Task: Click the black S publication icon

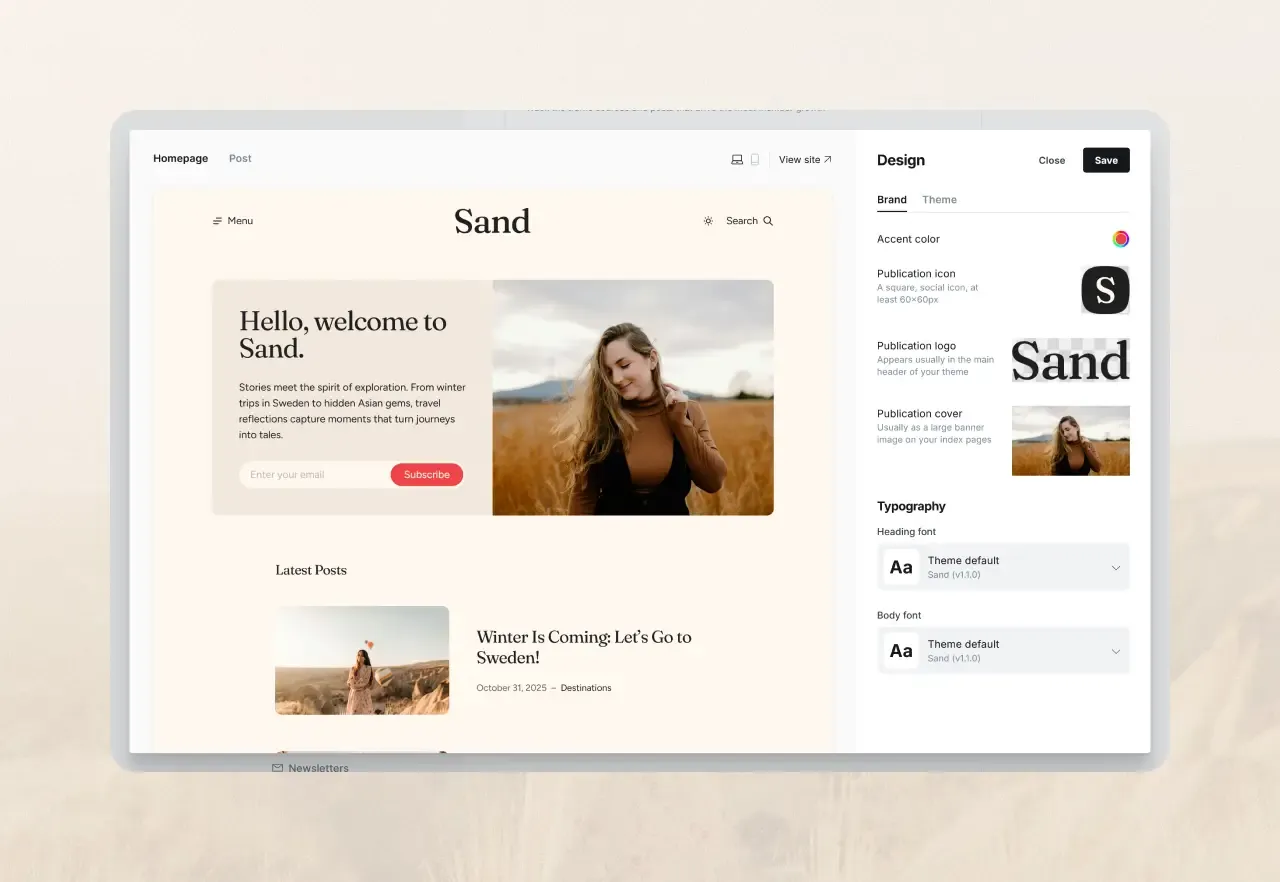Action: click(1105, 290)
